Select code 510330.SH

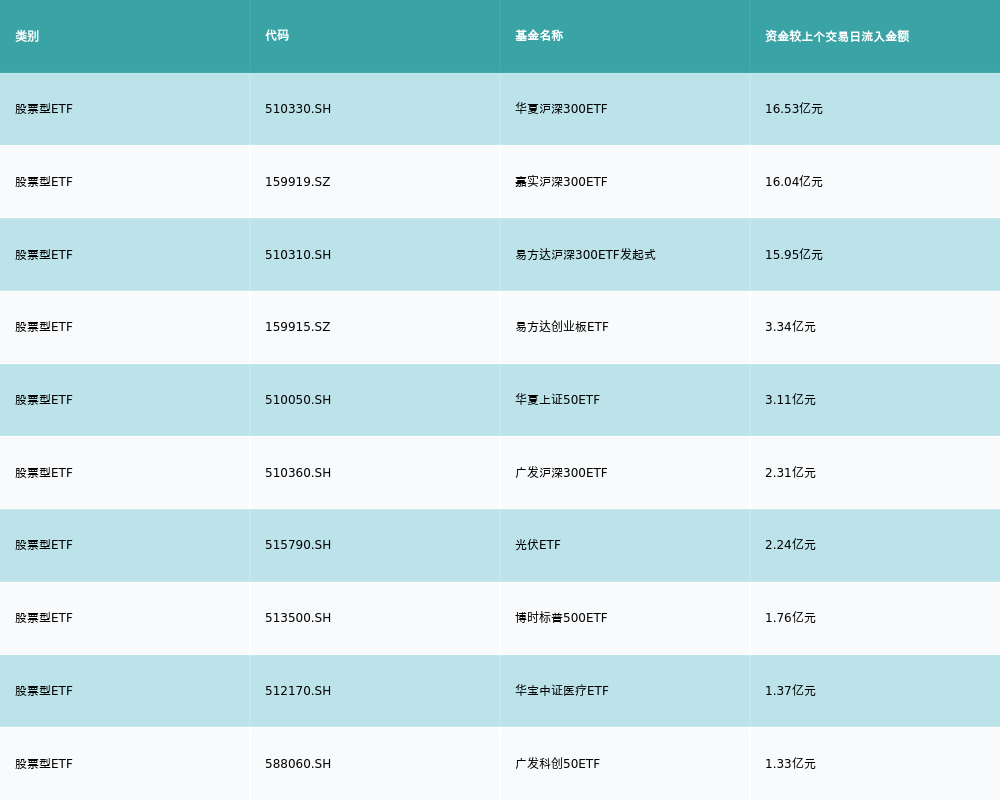tap(298, 109)
